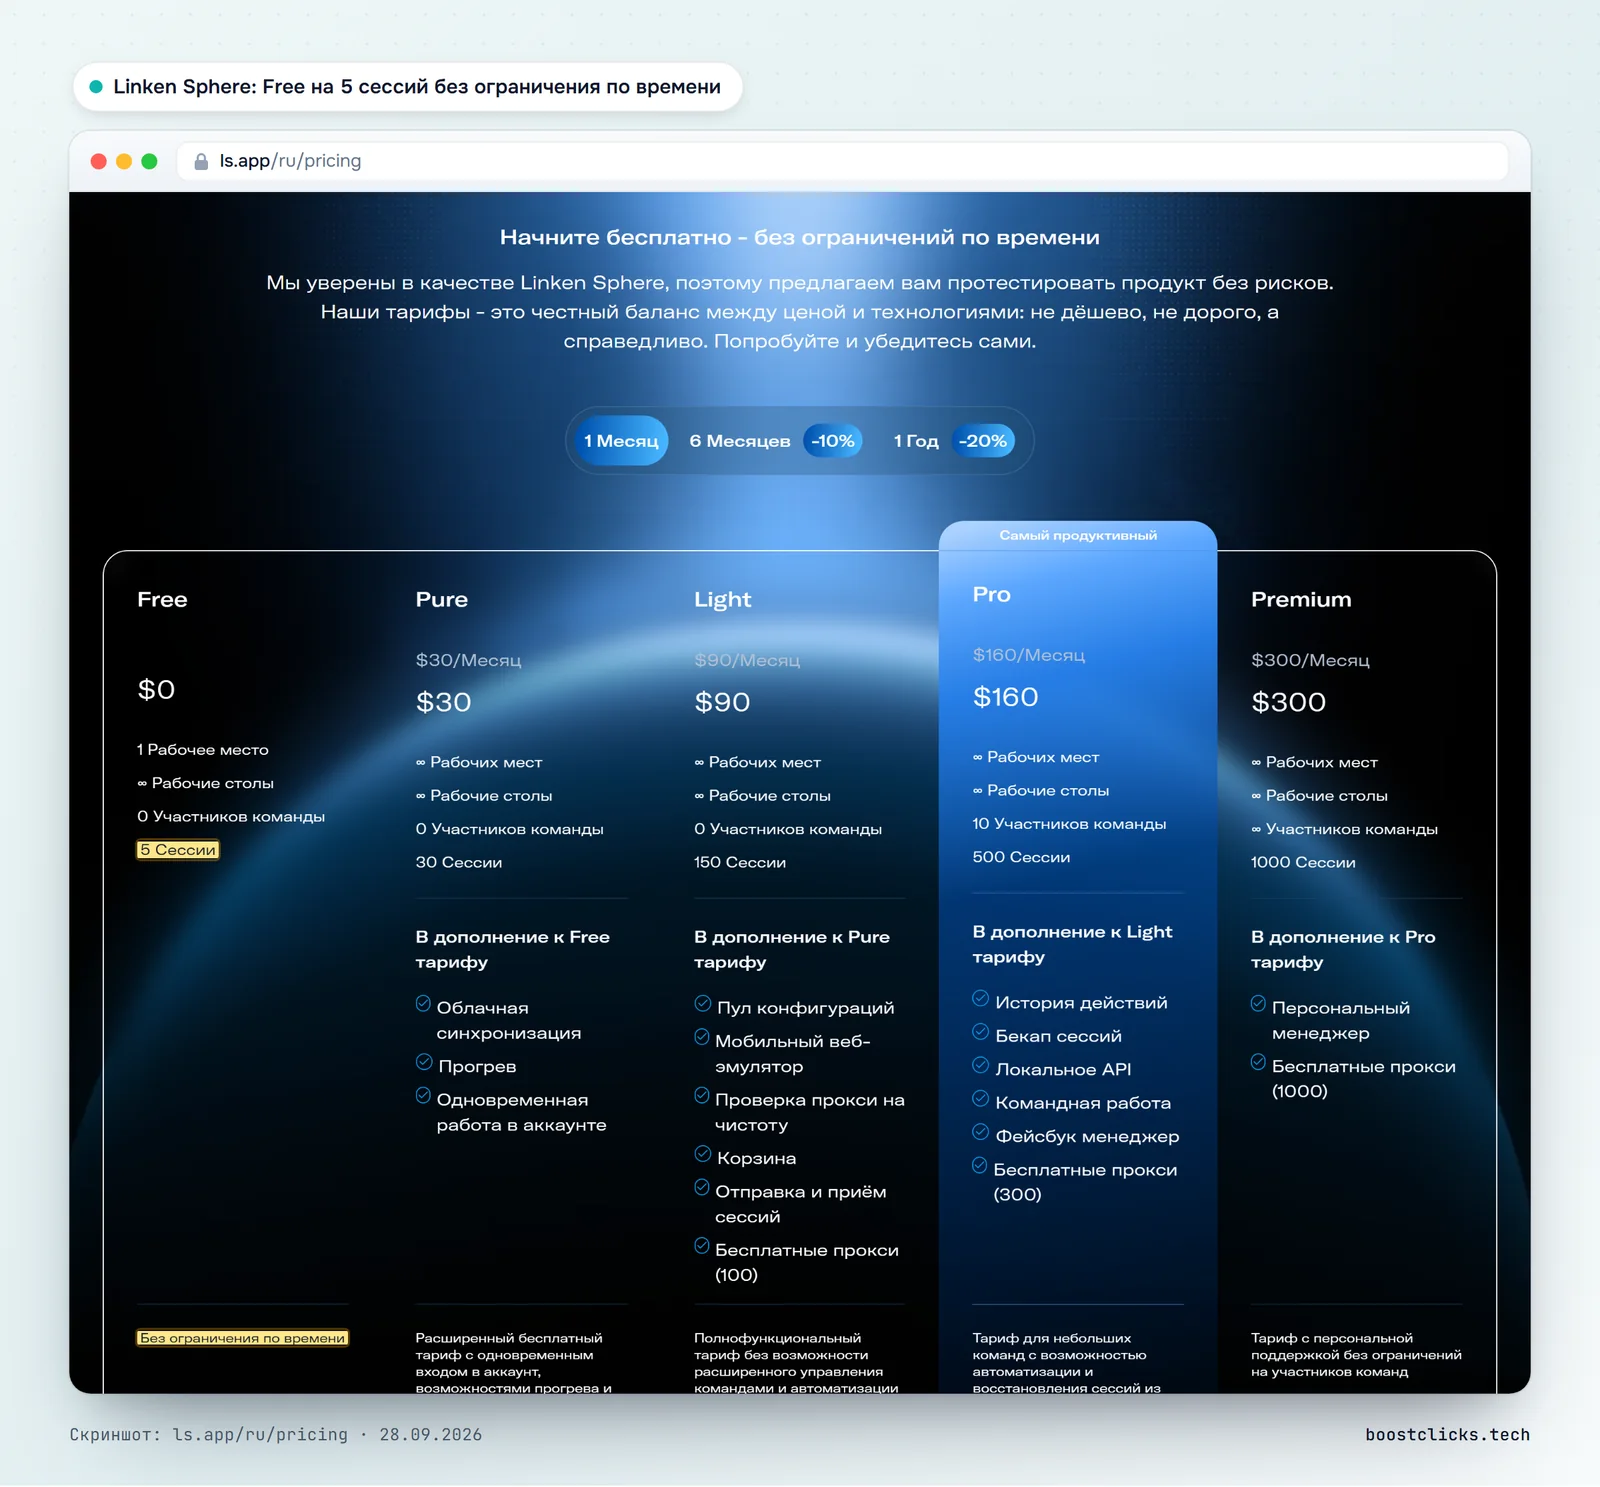
Task: Click the Premium plan title
Action: (x=1301, y=599)
